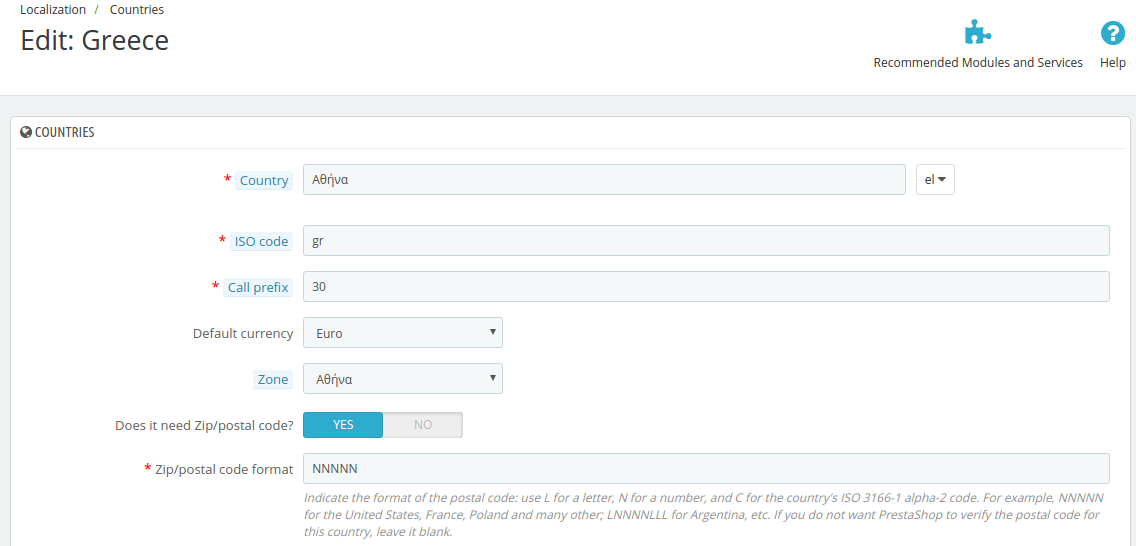Edit the Zip/postal code format field
Image resolution: width=1136 pixels, height=546 pixels.
(706, 469)
